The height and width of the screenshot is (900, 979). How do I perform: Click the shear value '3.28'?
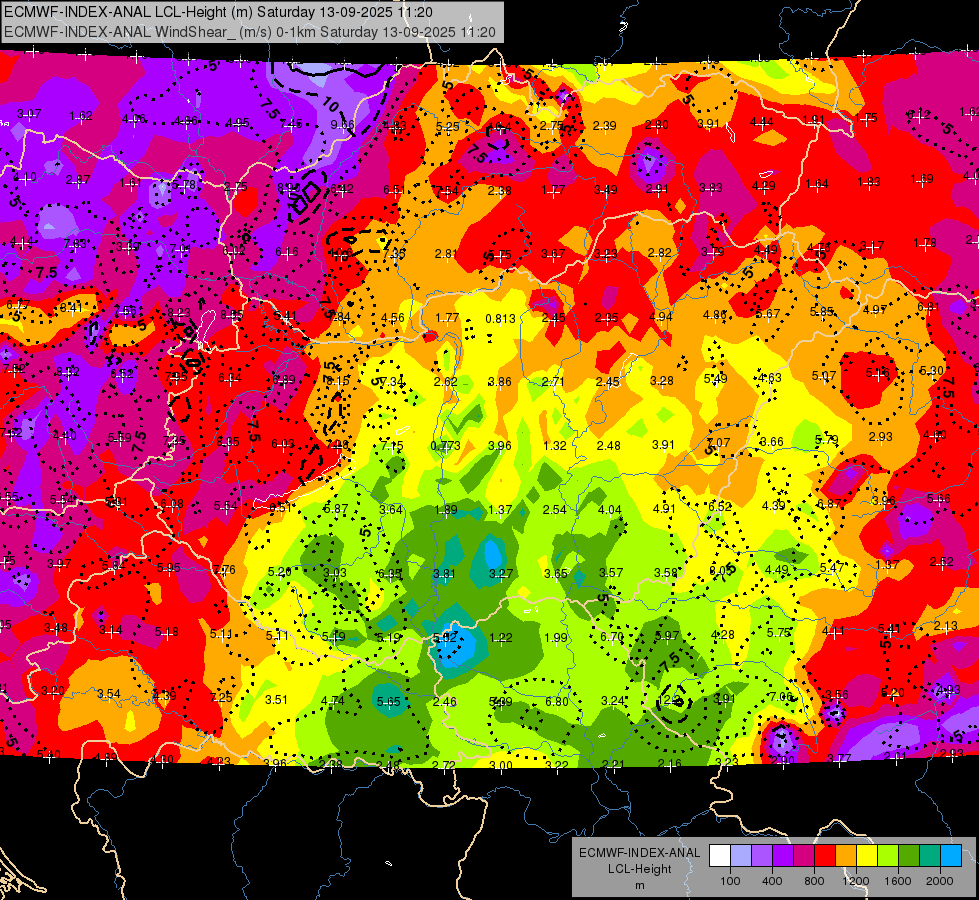pyautogui.click(x=662, y=380)
